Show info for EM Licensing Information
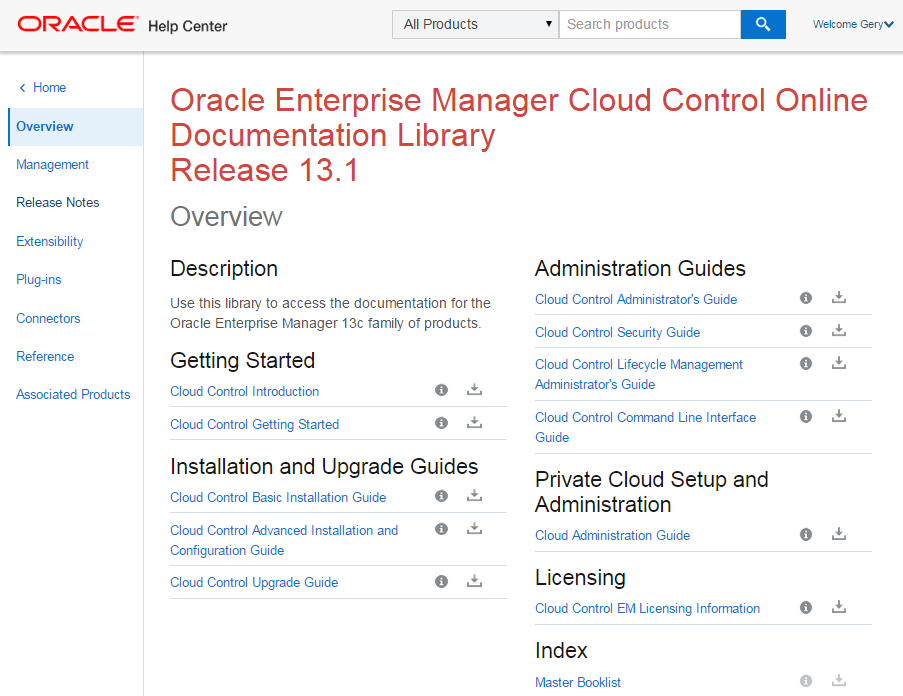The width and height of the screenshot is (903, 696). click(806, 607)
